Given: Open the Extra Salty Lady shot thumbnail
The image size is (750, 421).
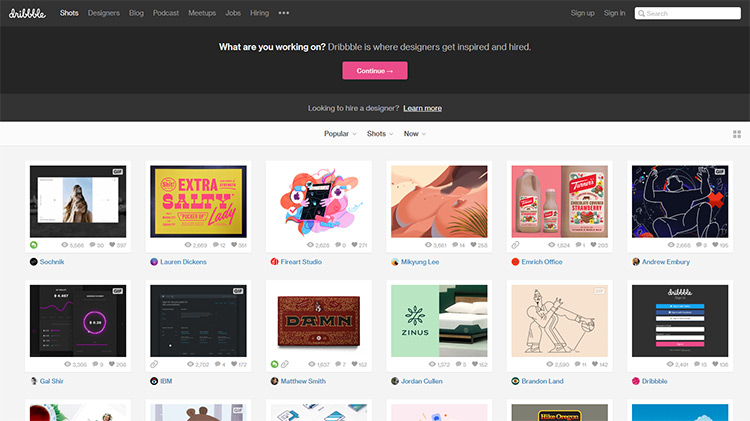Looking at the screenshot, I should pyautogui.click(x=199, y=201).
